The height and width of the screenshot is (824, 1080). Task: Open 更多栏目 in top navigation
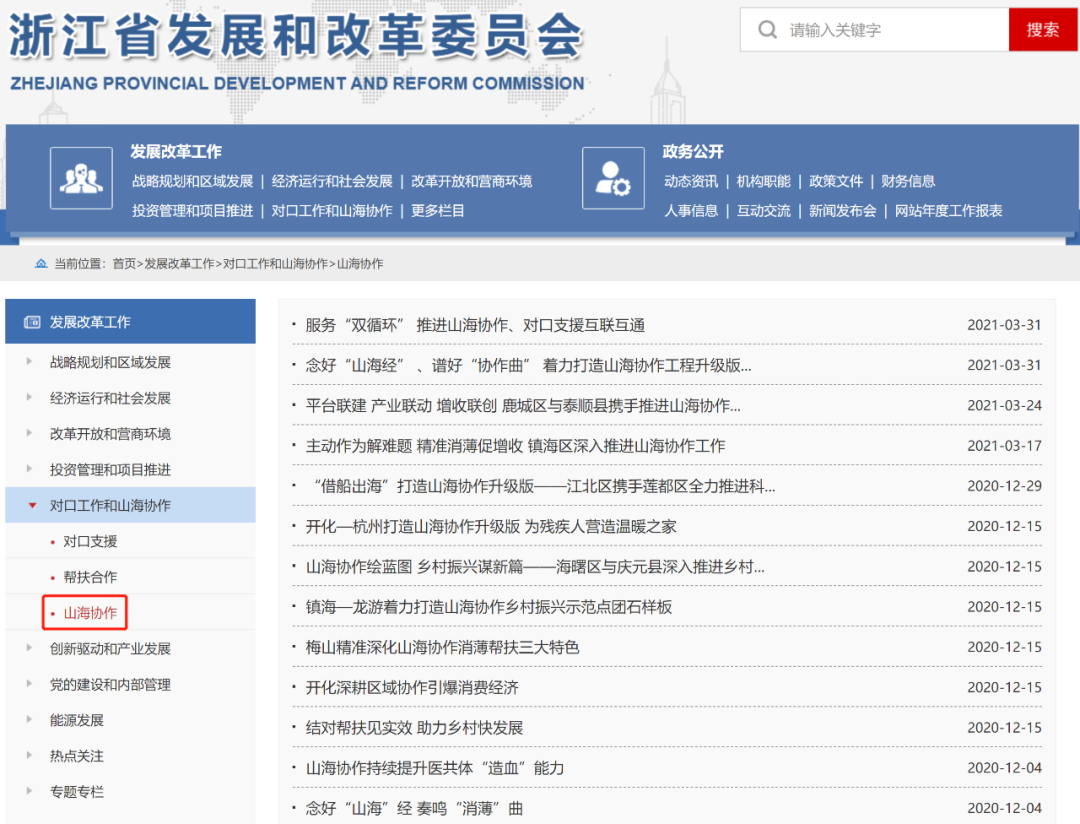coord(438,211)
